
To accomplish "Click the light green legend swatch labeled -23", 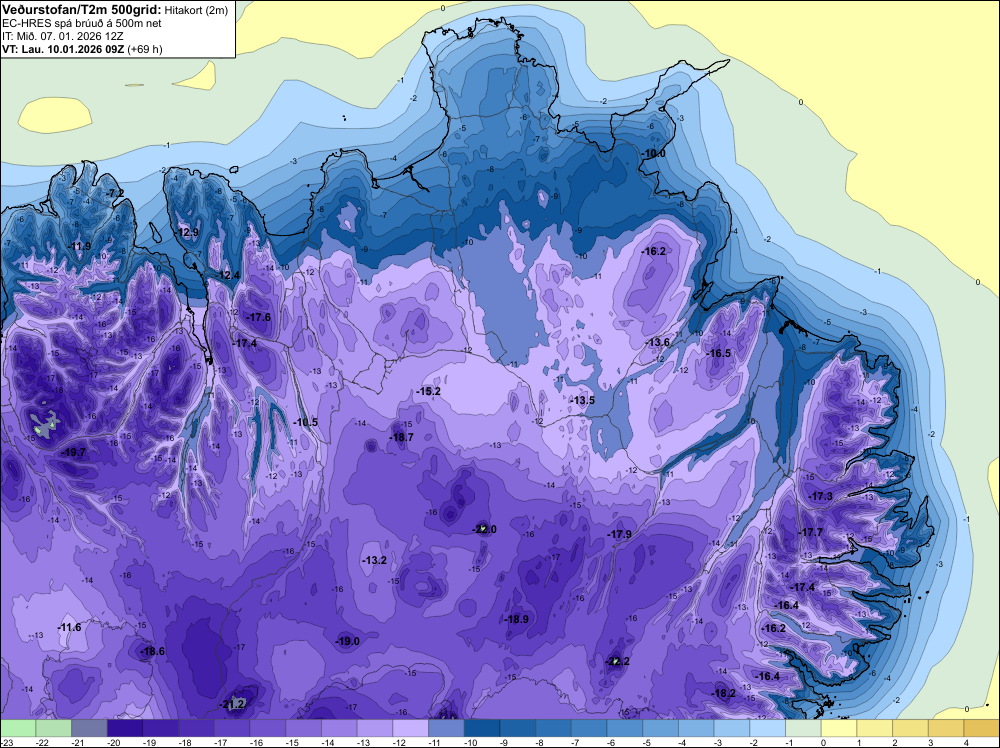I will coord(18,728).
